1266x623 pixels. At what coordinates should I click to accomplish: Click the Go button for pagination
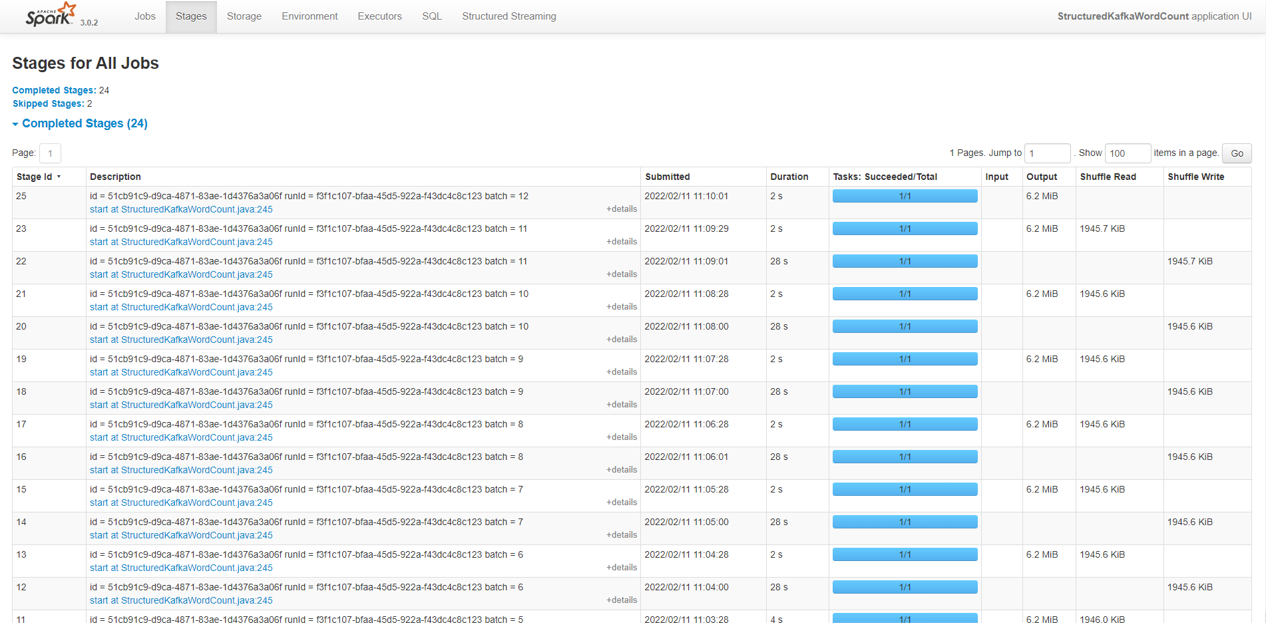pyautogui.click(x=1237, y=153)
